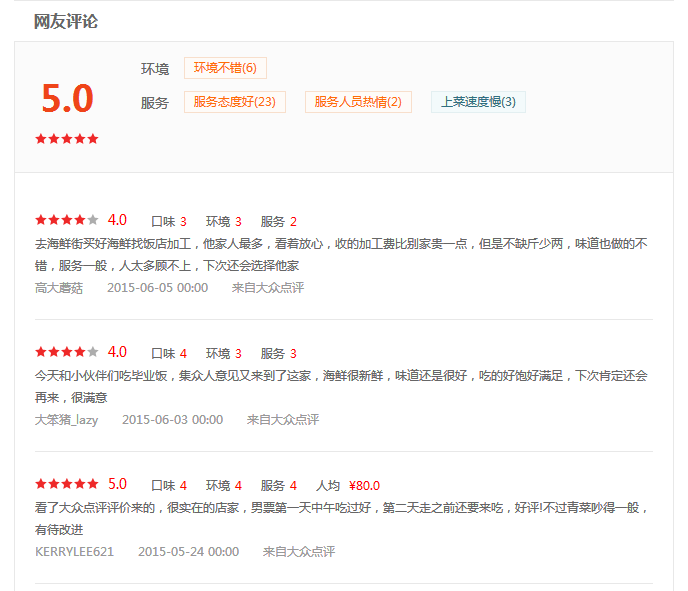Open reviewer 高大蘑菇's profile

point(59,288)
